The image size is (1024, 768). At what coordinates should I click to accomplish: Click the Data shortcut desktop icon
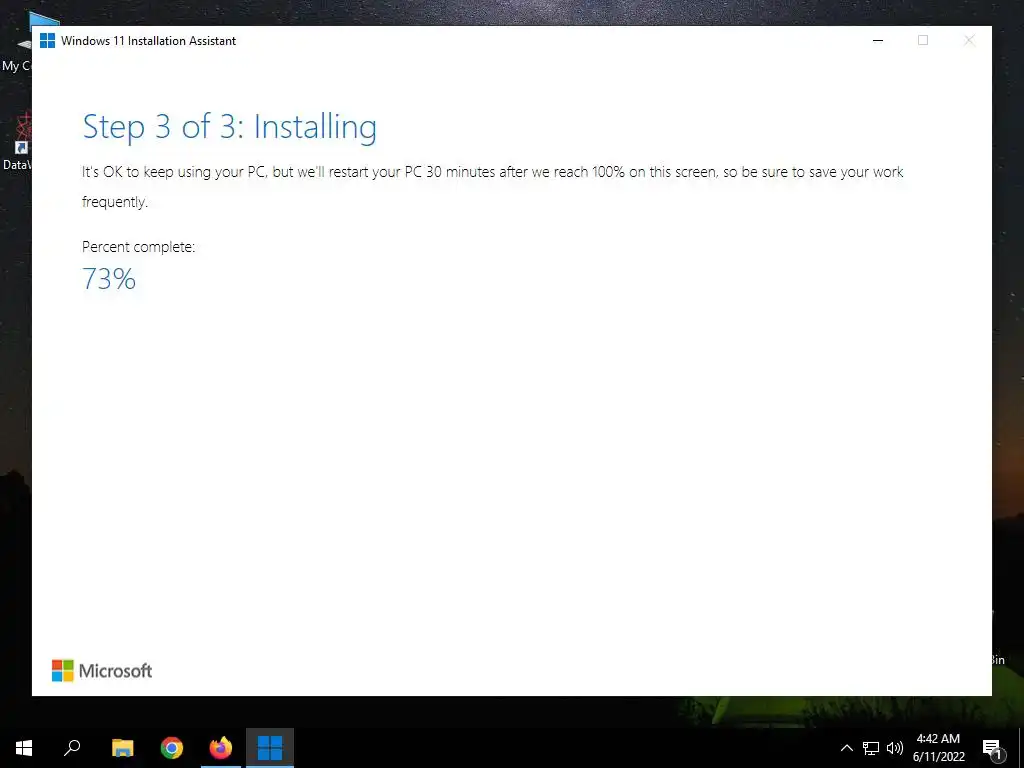pos(16,142)
